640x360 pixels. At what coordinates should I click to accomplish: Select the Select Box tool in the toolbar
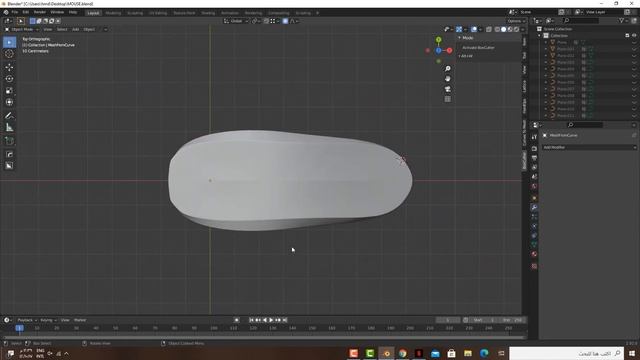[9, 42]
